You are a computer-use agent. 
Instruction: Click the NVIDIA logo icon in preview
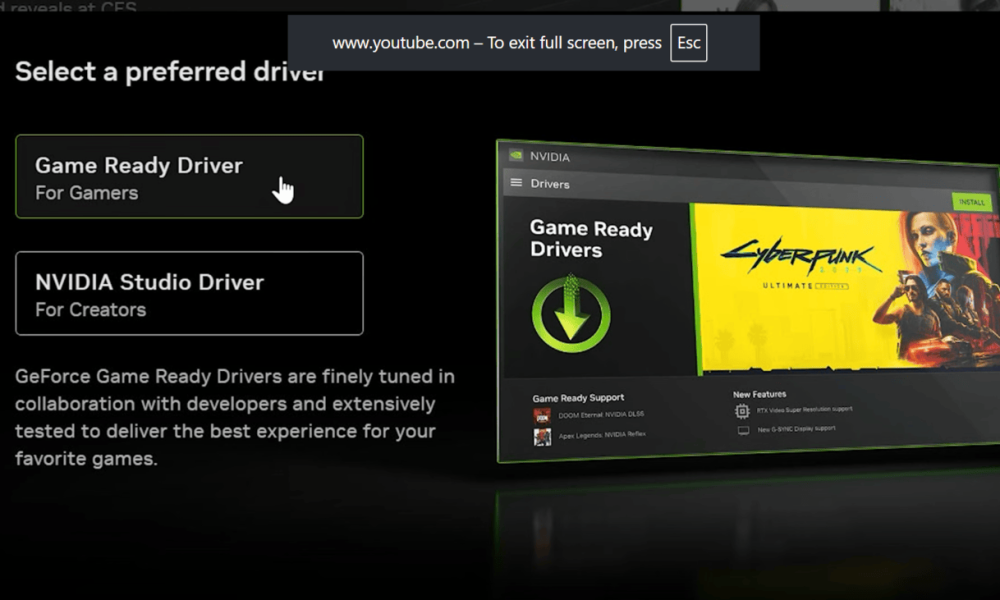[x=516, y=156]
